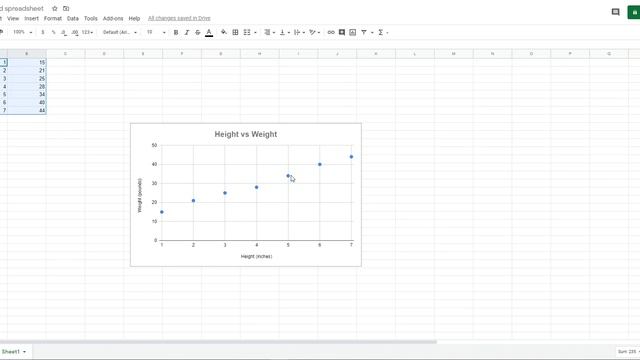Open more number formats 123 dropdown
640x360 pixels.
(87, 32)
